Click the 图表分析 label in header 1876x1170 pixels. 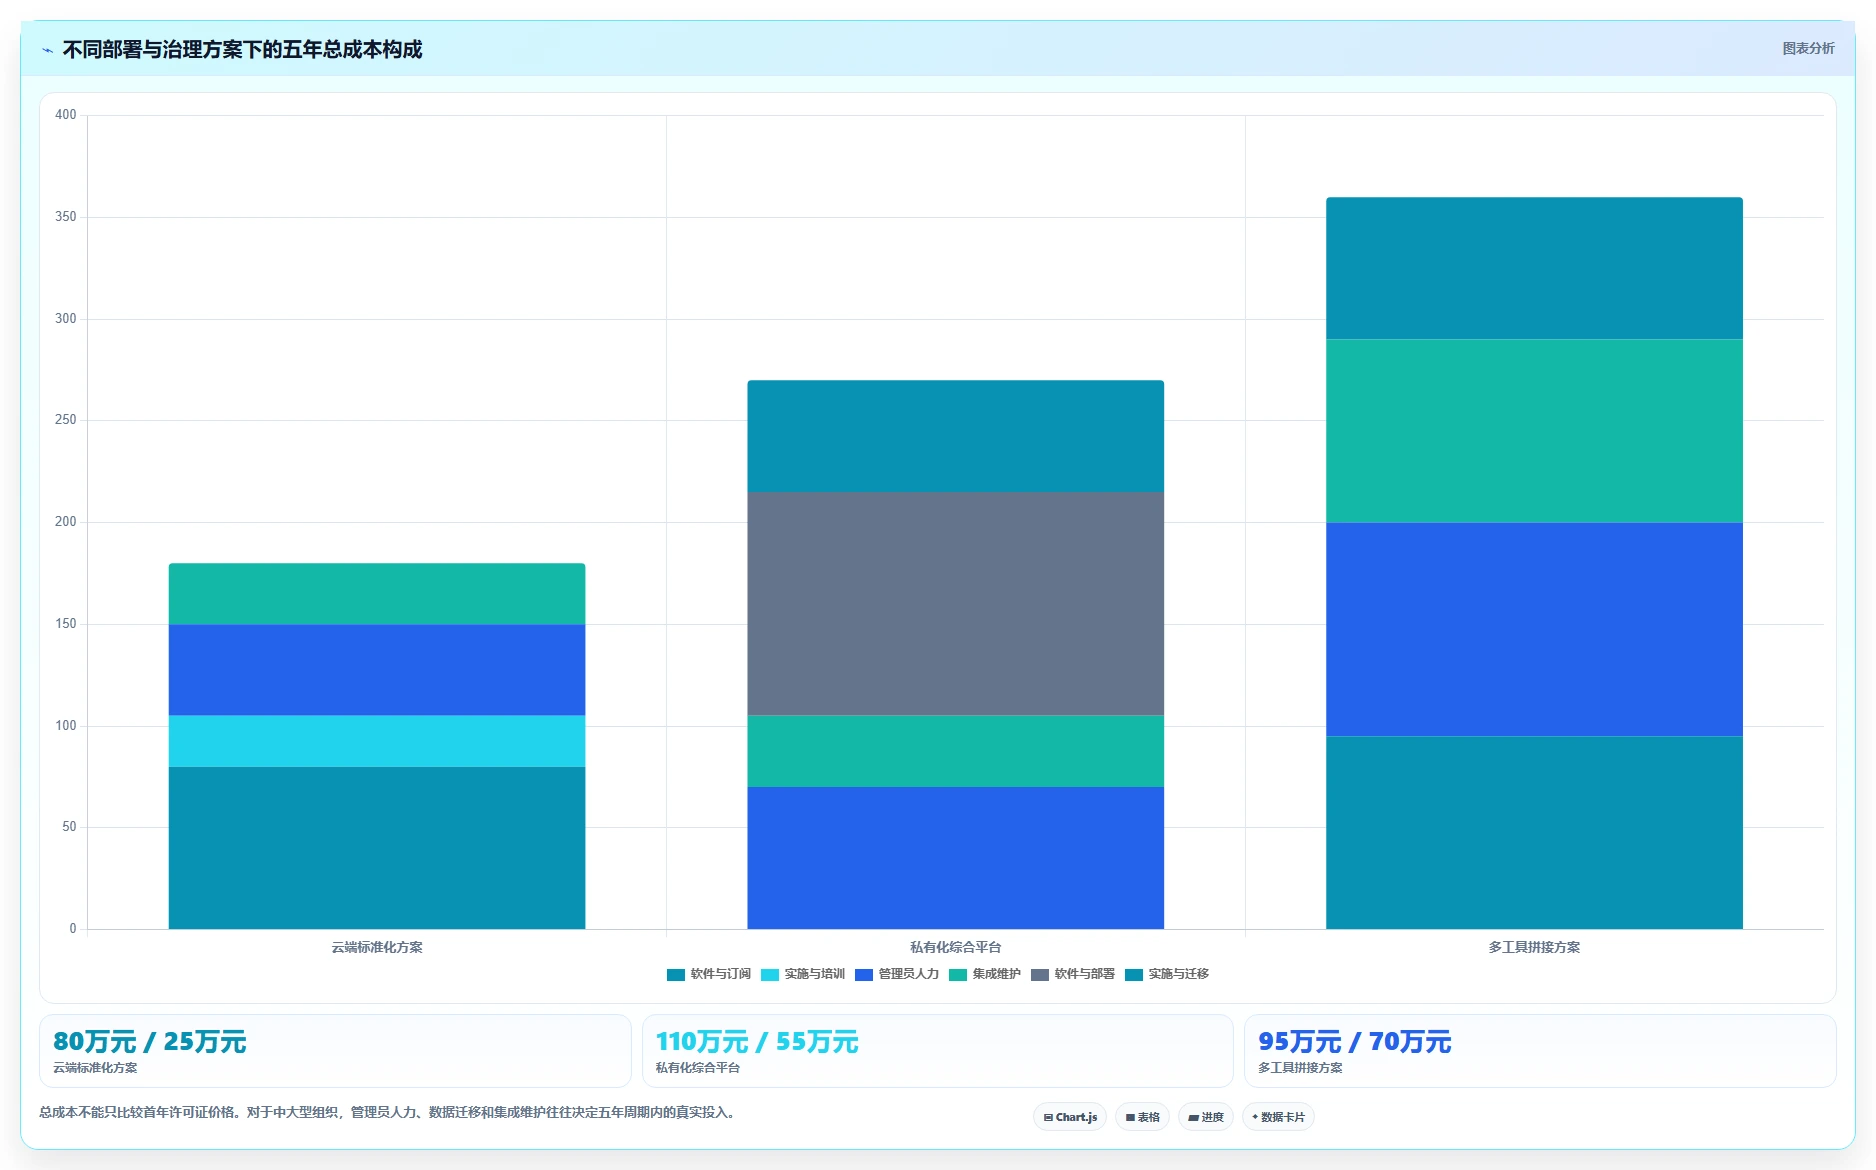[x=1808, y=48]
